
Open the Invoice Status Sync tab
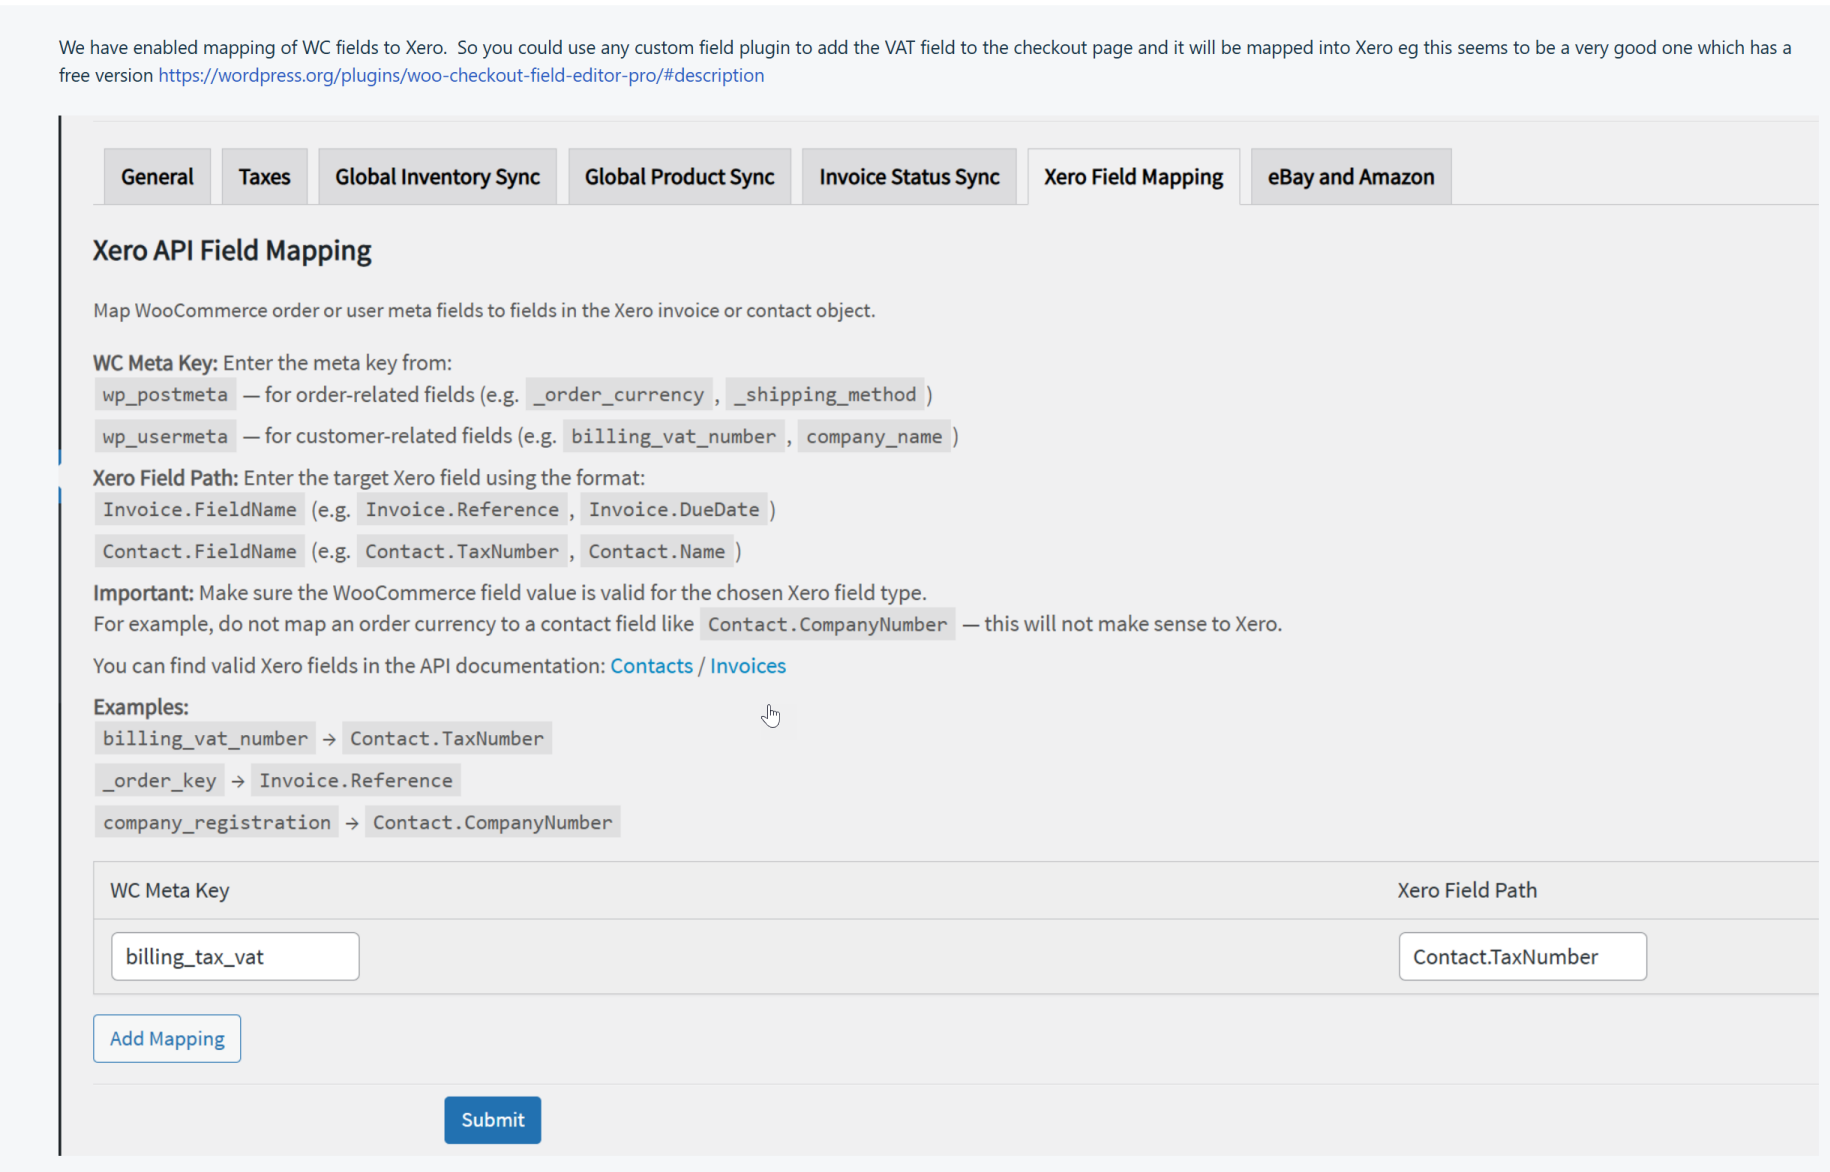point(909,177)
